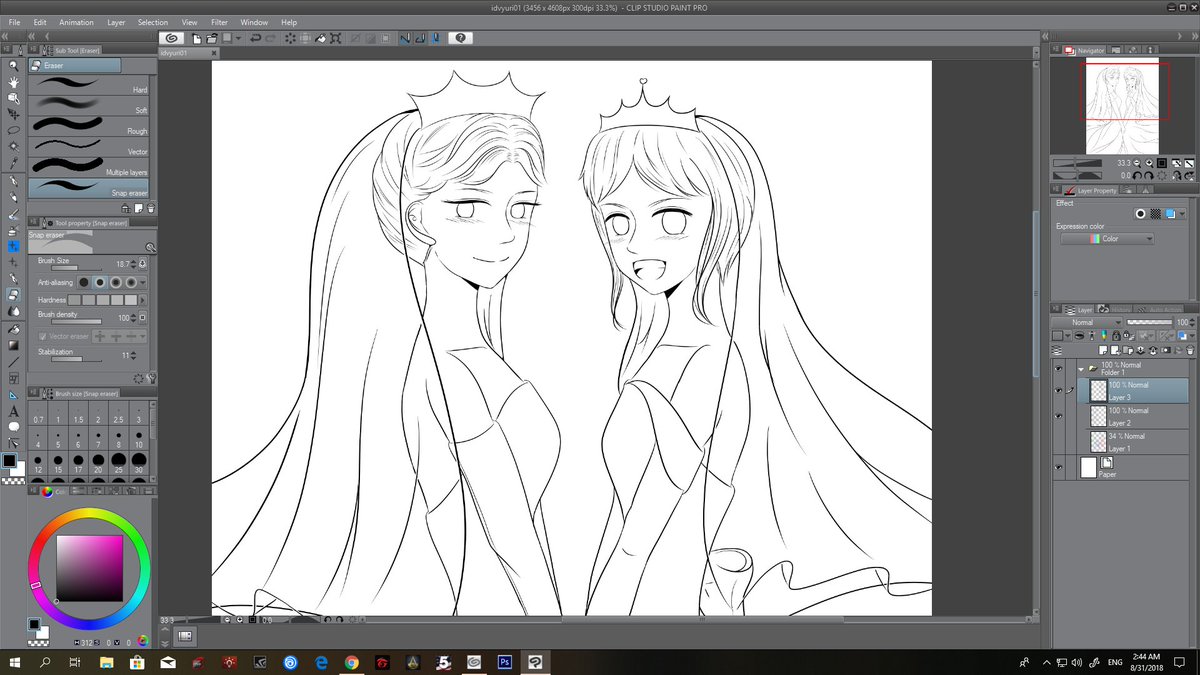This screenshot has width=1200, height=675.
Task: Click Navigator canvas thumbnail
Action: pyautogui.click(x=1120, y=106)
